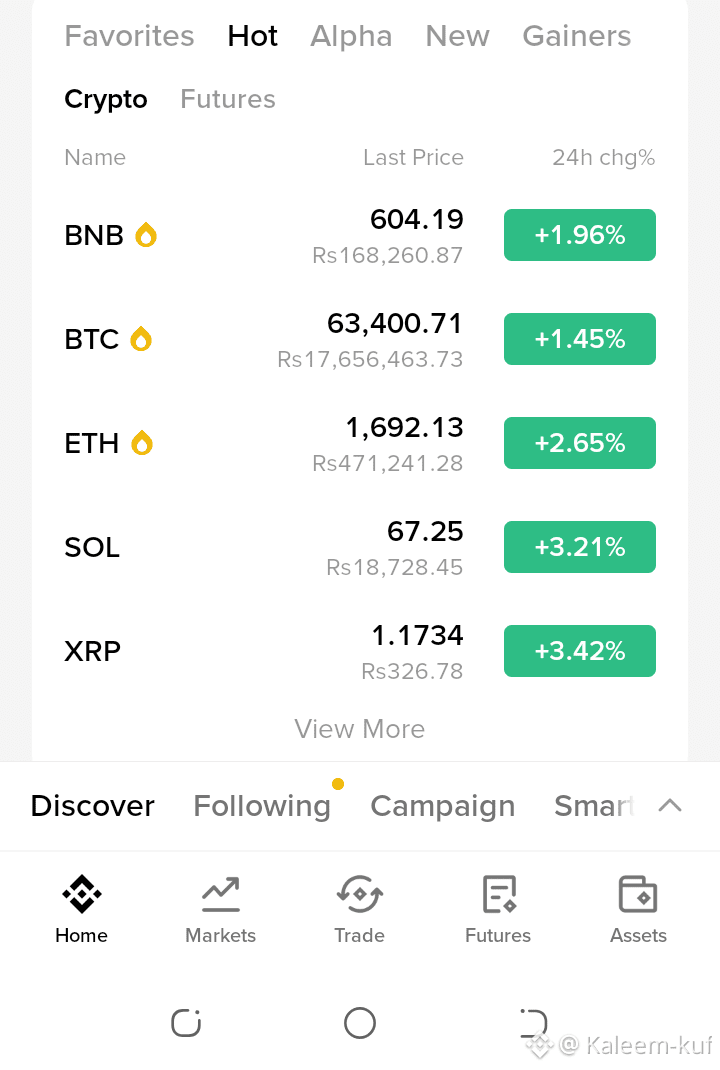Open the Assets wallet icon
Image resolution: width=720 pixels, height=1070 pixels.
[x=638, y=894]
